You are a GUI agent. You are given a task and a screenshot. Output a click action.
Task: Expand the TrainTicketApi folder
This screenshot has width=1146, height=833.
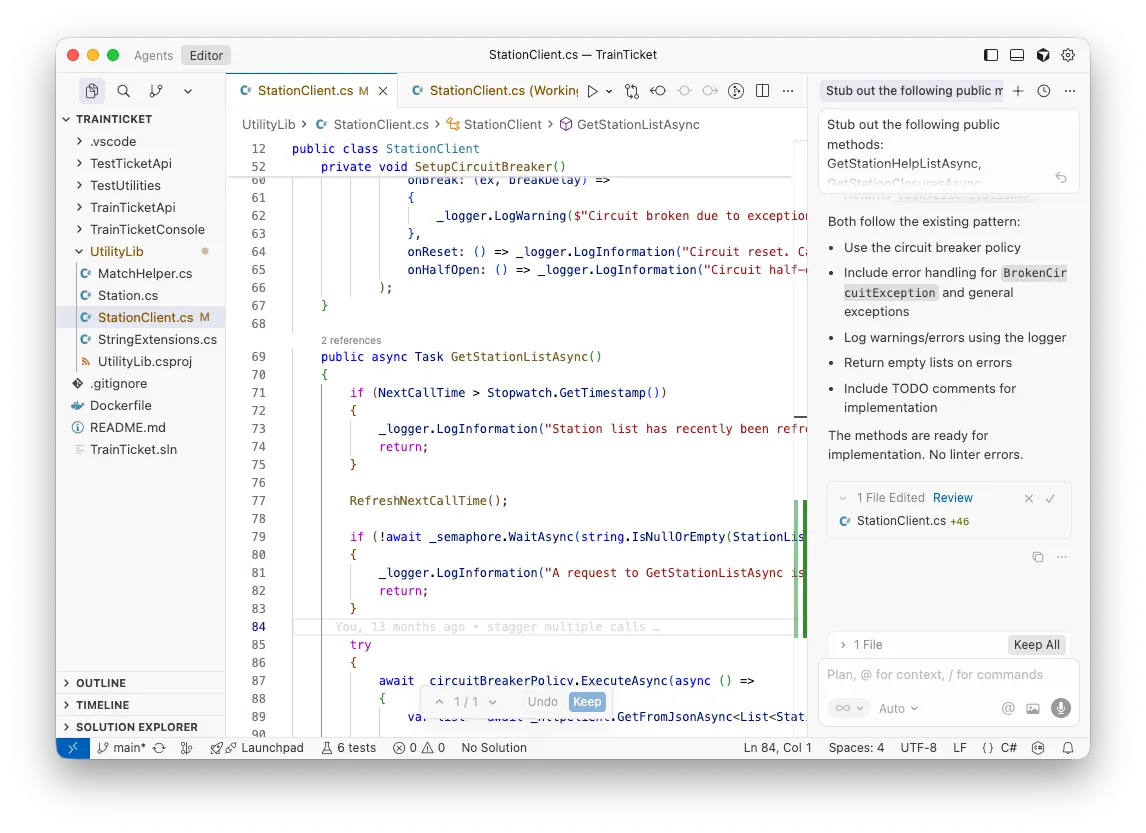click(132, 207)
